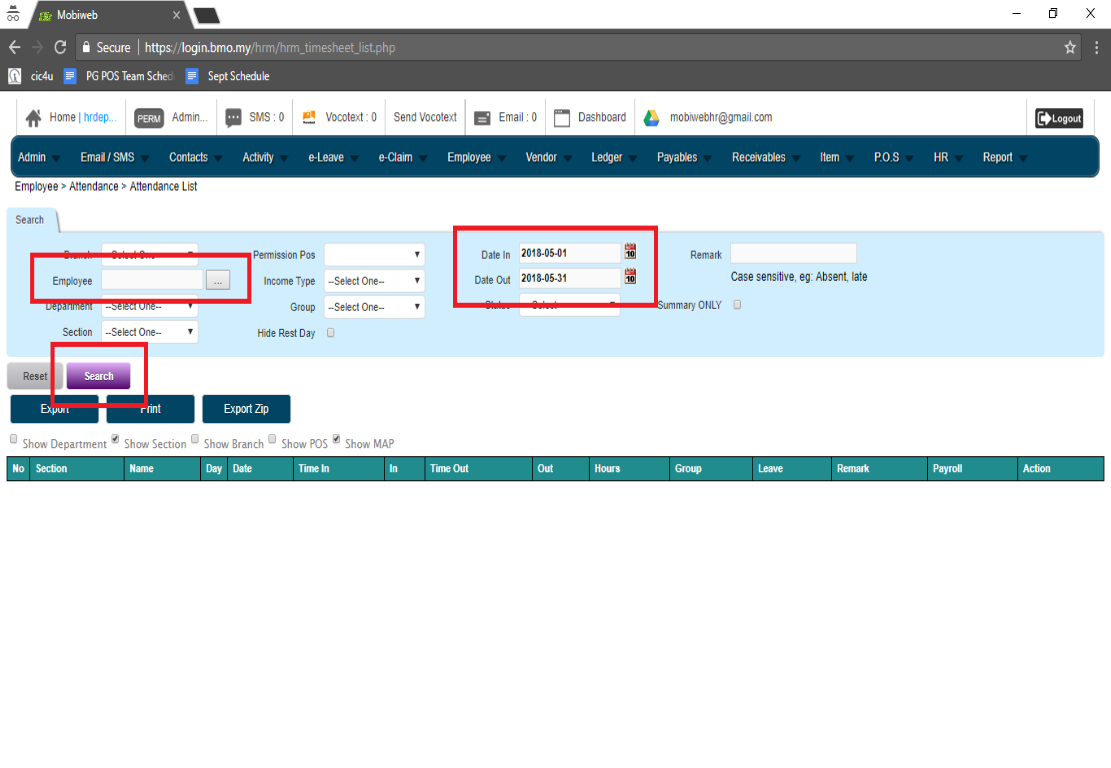1111x768 pixels.
Task: Click the purple Search button
Action: point(98,376)
